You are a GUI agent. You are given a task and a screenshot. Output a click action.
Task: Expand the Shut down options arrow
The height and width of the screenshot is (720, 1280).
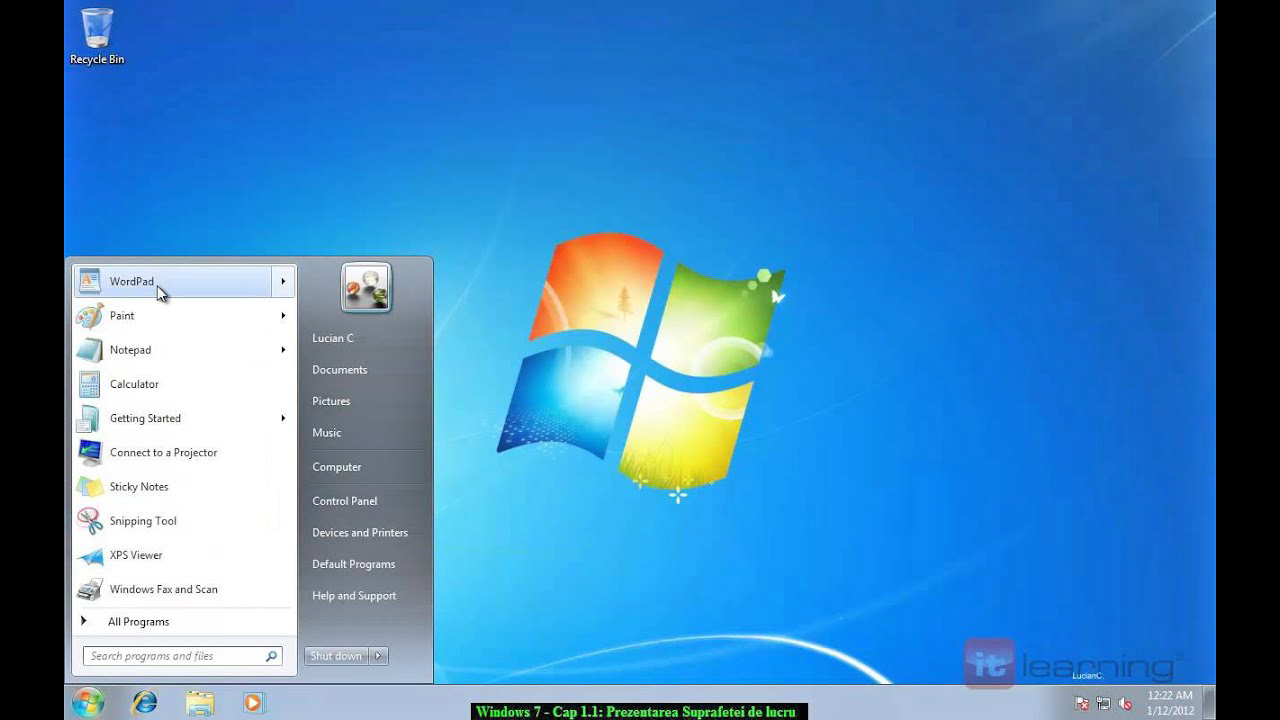(x=378, y=655)
